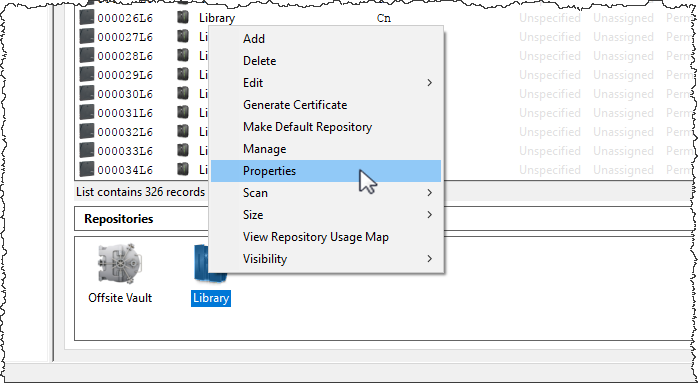Click library icon in 000026L6 row
Screen dimensions: 698x383
click(183, 17)
